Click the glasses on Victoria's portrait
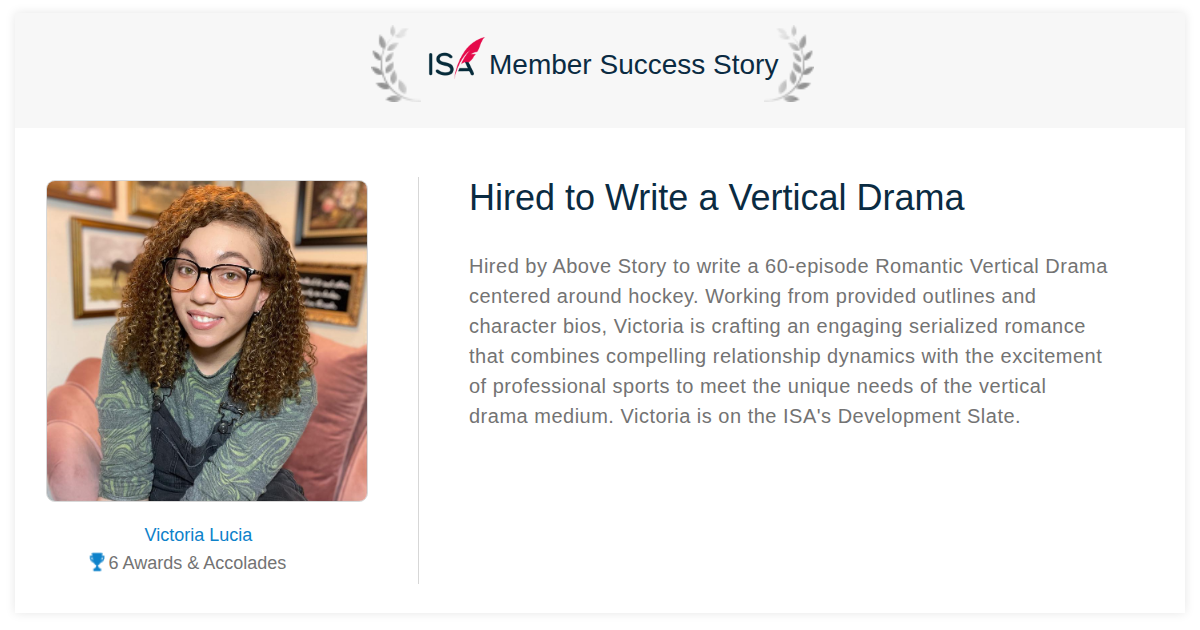1200x630 pixels. point(213,277)
